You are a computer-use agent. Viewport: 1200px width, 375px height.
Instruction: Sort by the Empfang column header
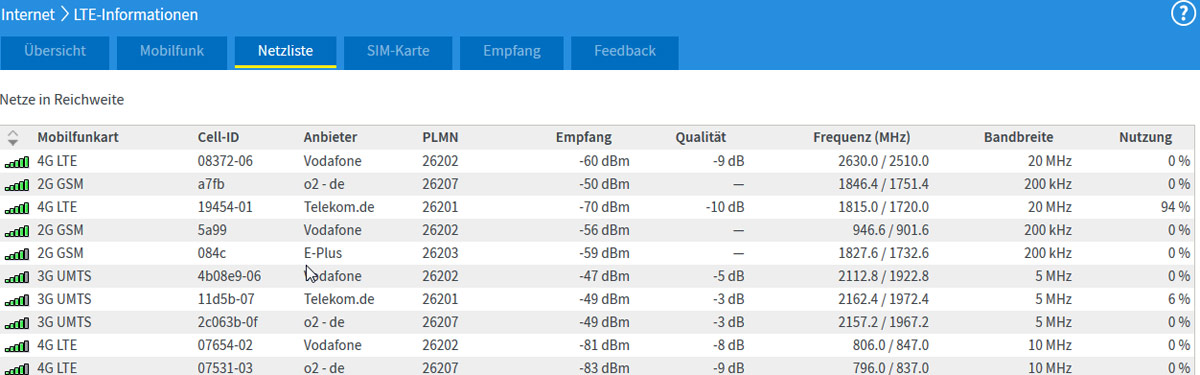click(583, 138)
